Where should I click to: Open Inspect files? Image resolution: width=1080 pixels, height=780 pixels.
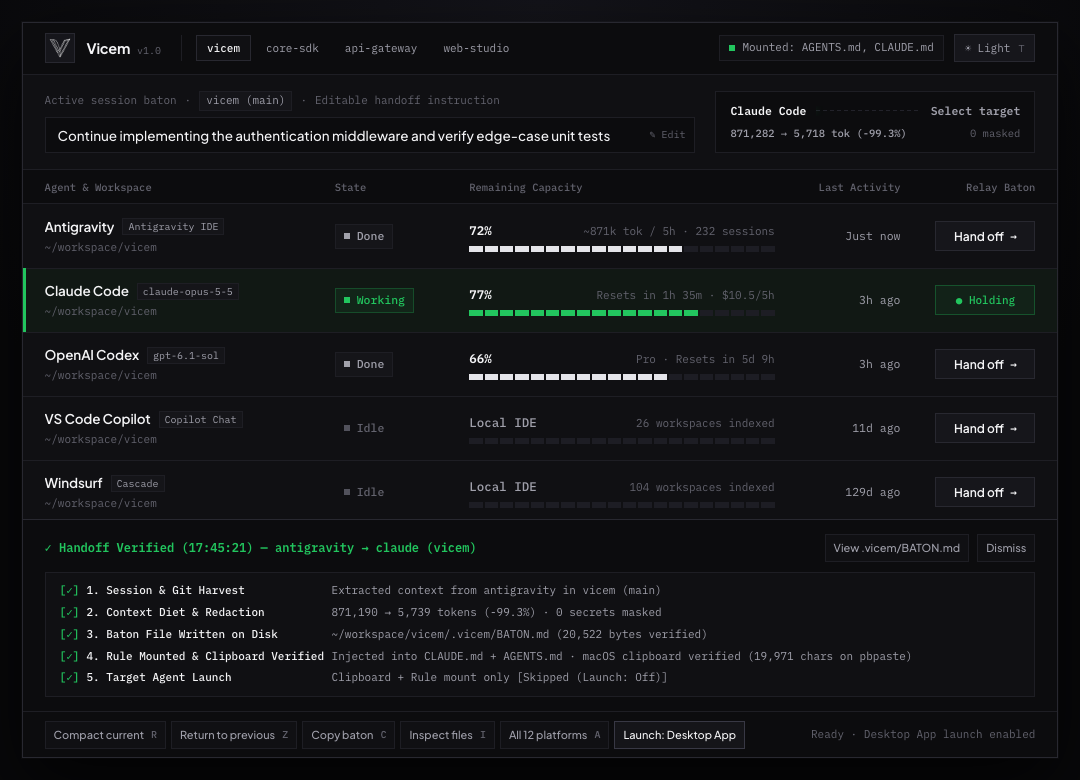pos(447,735)
